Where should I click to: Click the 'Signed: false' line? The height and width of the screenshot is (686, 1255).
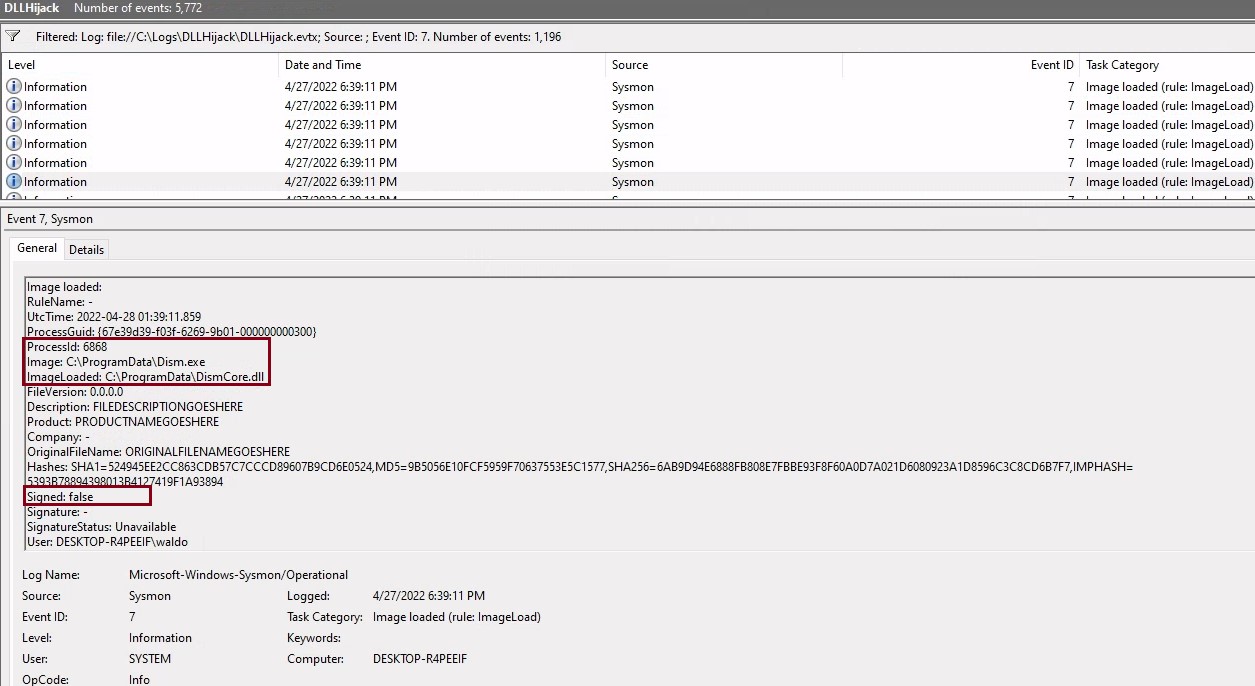[x=60, y=497]
